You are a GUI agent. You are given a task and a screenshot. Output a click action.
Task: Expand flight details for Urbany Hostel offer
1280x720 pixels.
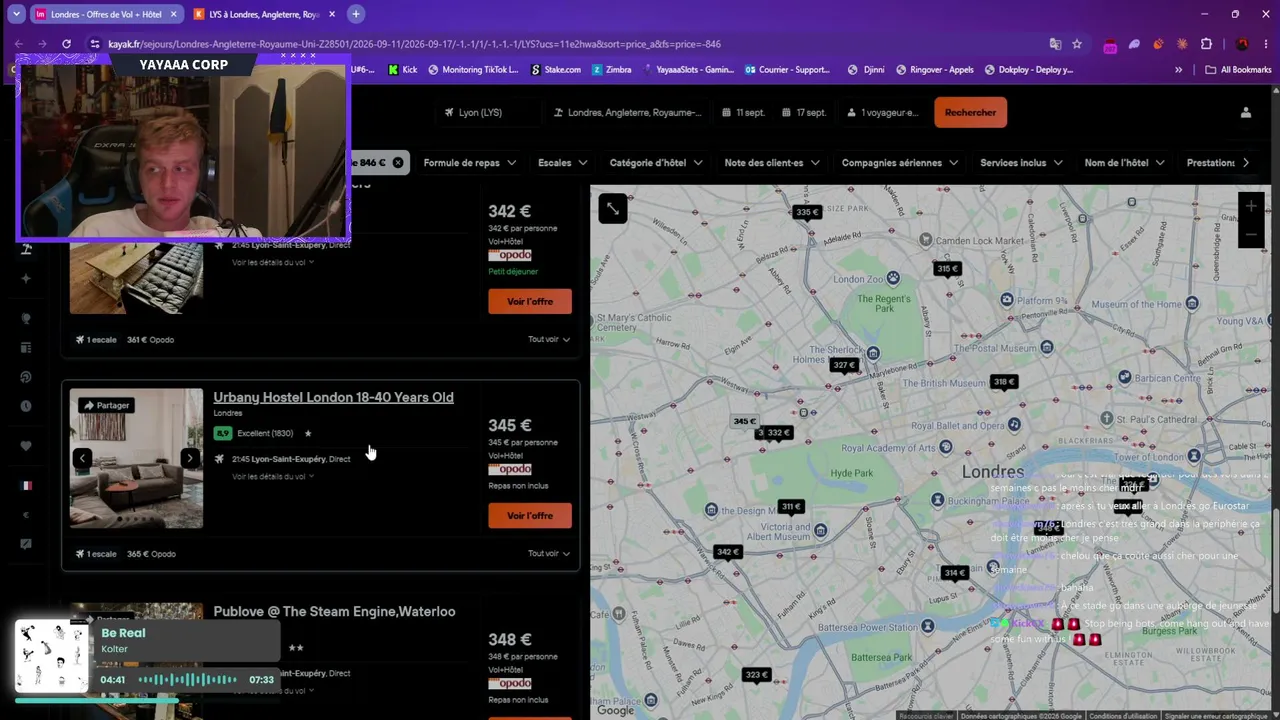click(x=273, y=477)
